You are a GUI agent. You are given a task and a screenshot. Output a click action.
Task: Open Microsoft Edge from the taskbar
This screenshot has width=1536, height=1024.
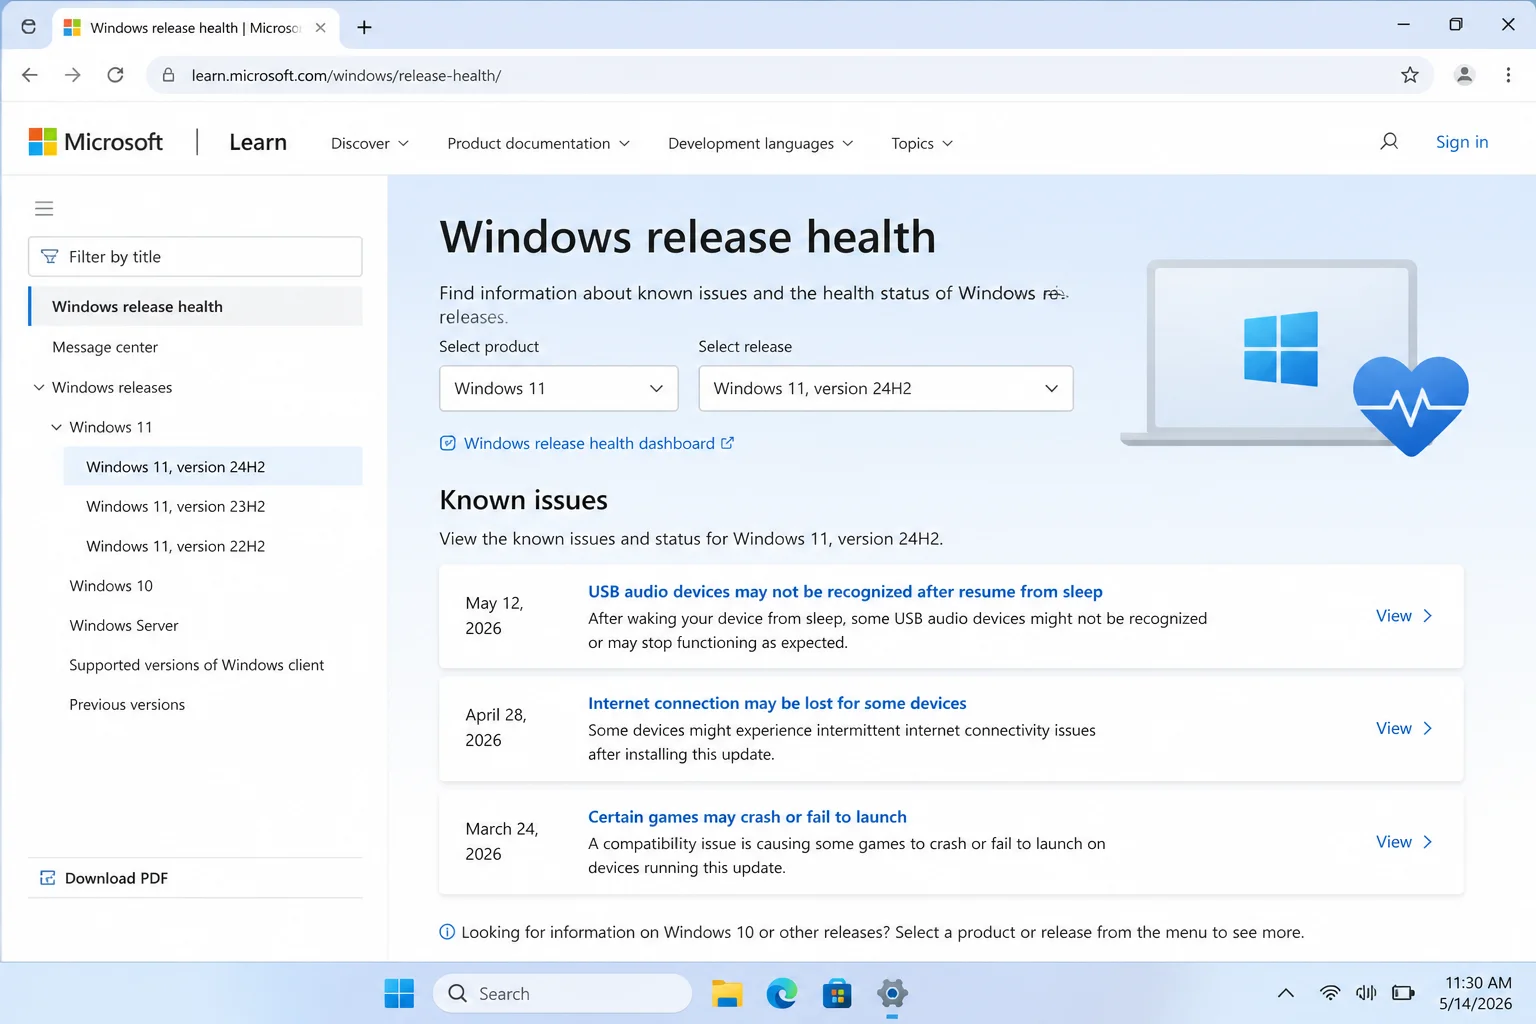click(x=782, y=993)
